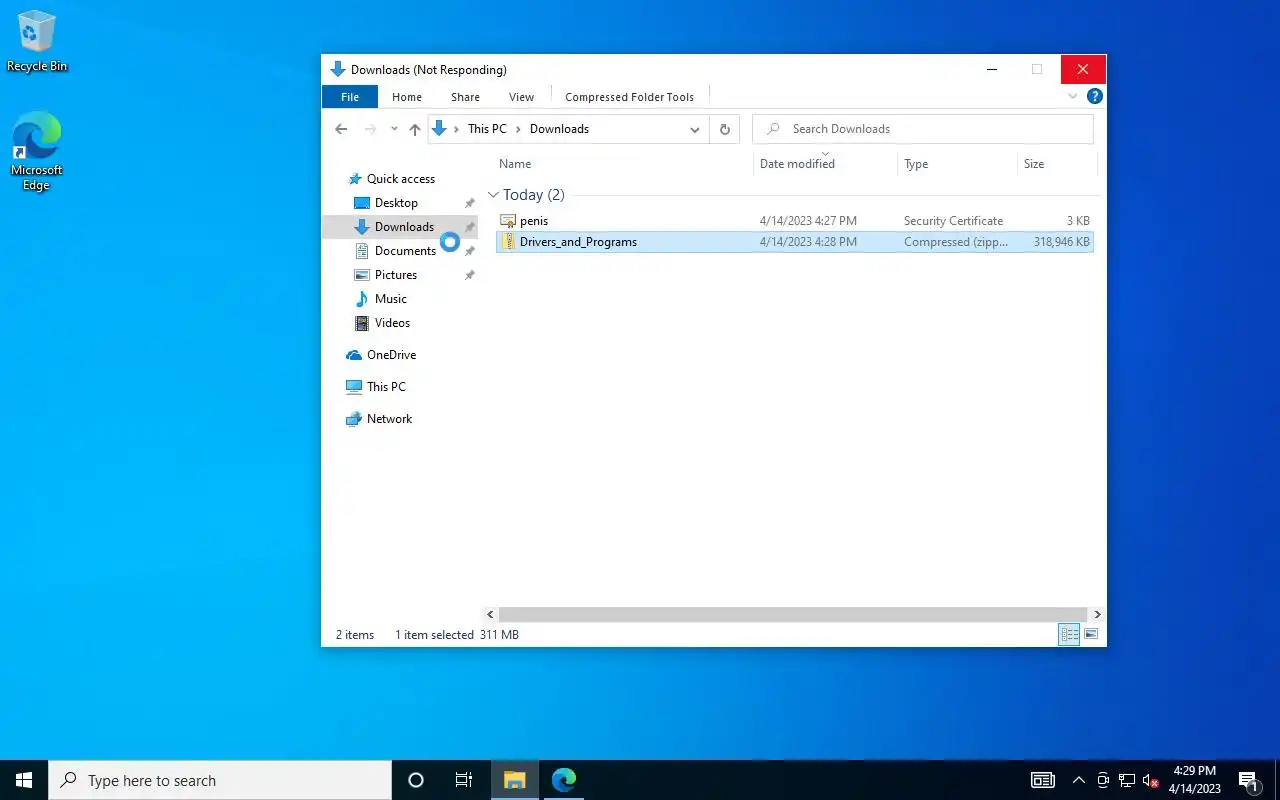Open the recent locations dropdown
Image resolution: width=1280 pixels, height=800 pixels.
394,129
